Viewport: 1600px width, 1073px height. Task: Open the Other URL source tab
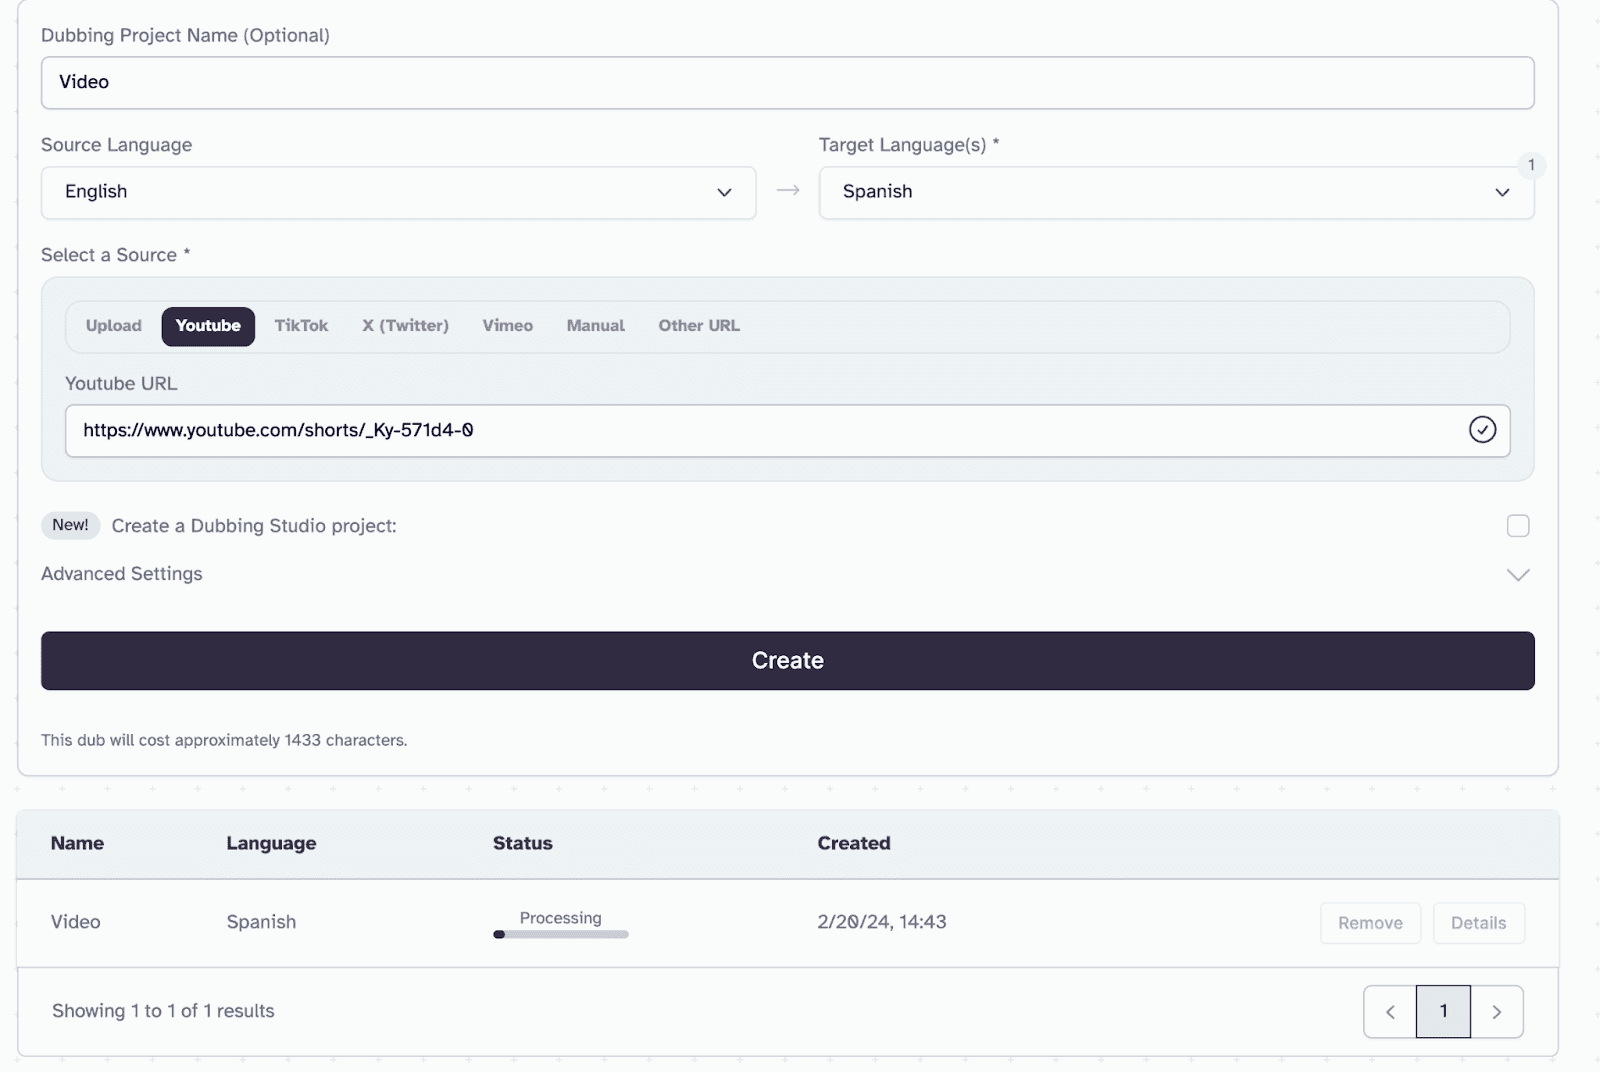pyautogui.click(x=699, y=326)
